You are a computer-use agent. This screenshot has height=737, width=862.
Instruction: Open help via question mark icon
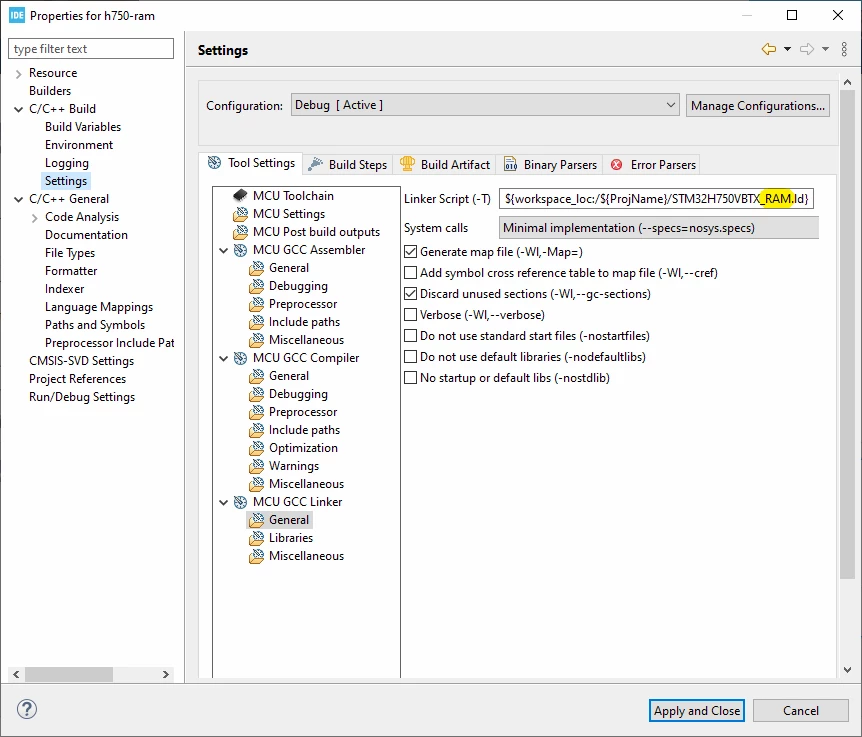(27, 709)
